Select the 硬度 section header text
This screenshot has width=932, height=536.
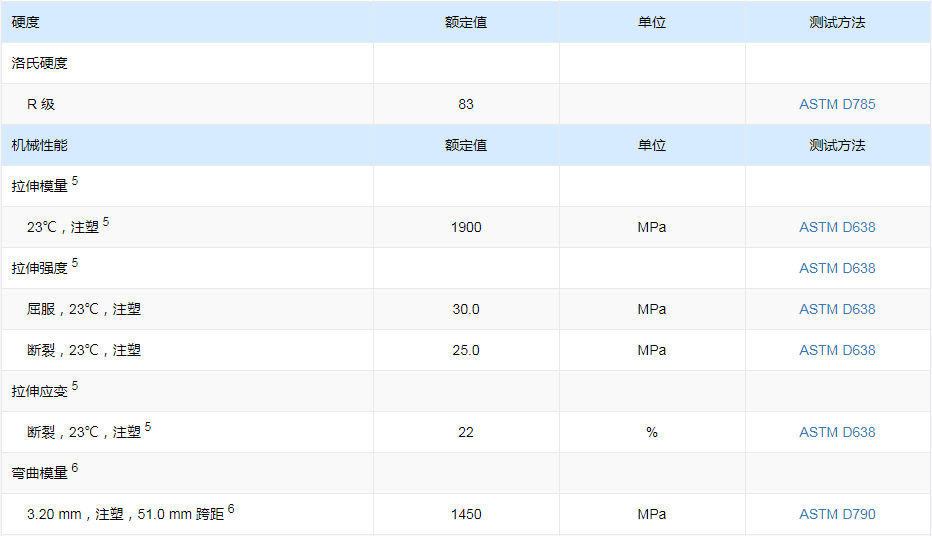[x=26, y=22]
